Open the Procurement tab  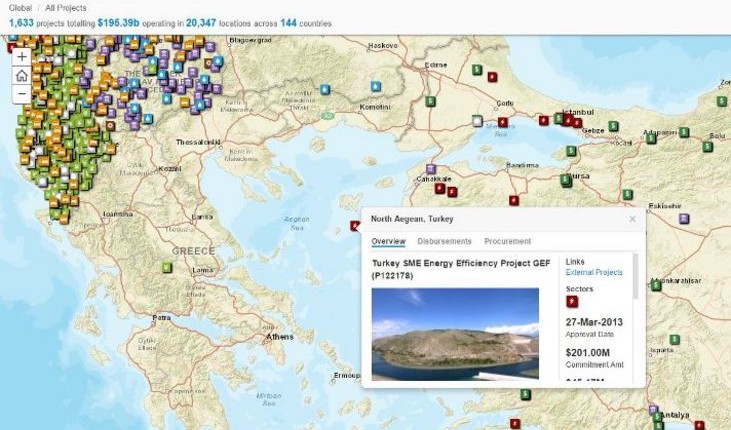(x=507, y=241)
